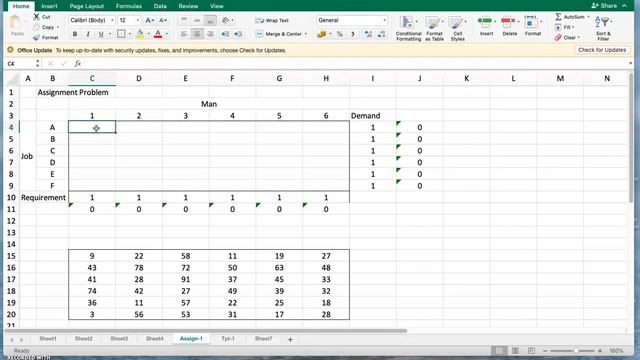Align text to the right
The height and width of the screenshot is (360, 640).
(210, 34)
